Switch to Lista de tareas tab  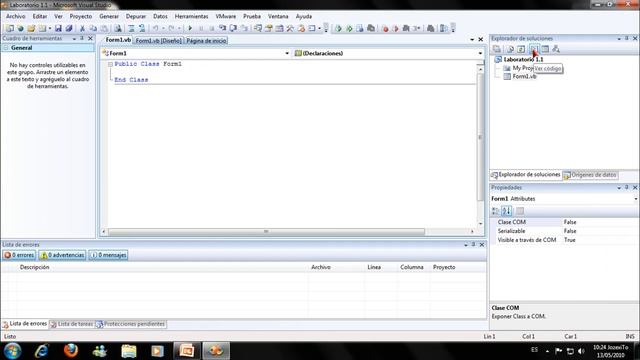click(71, 324)
